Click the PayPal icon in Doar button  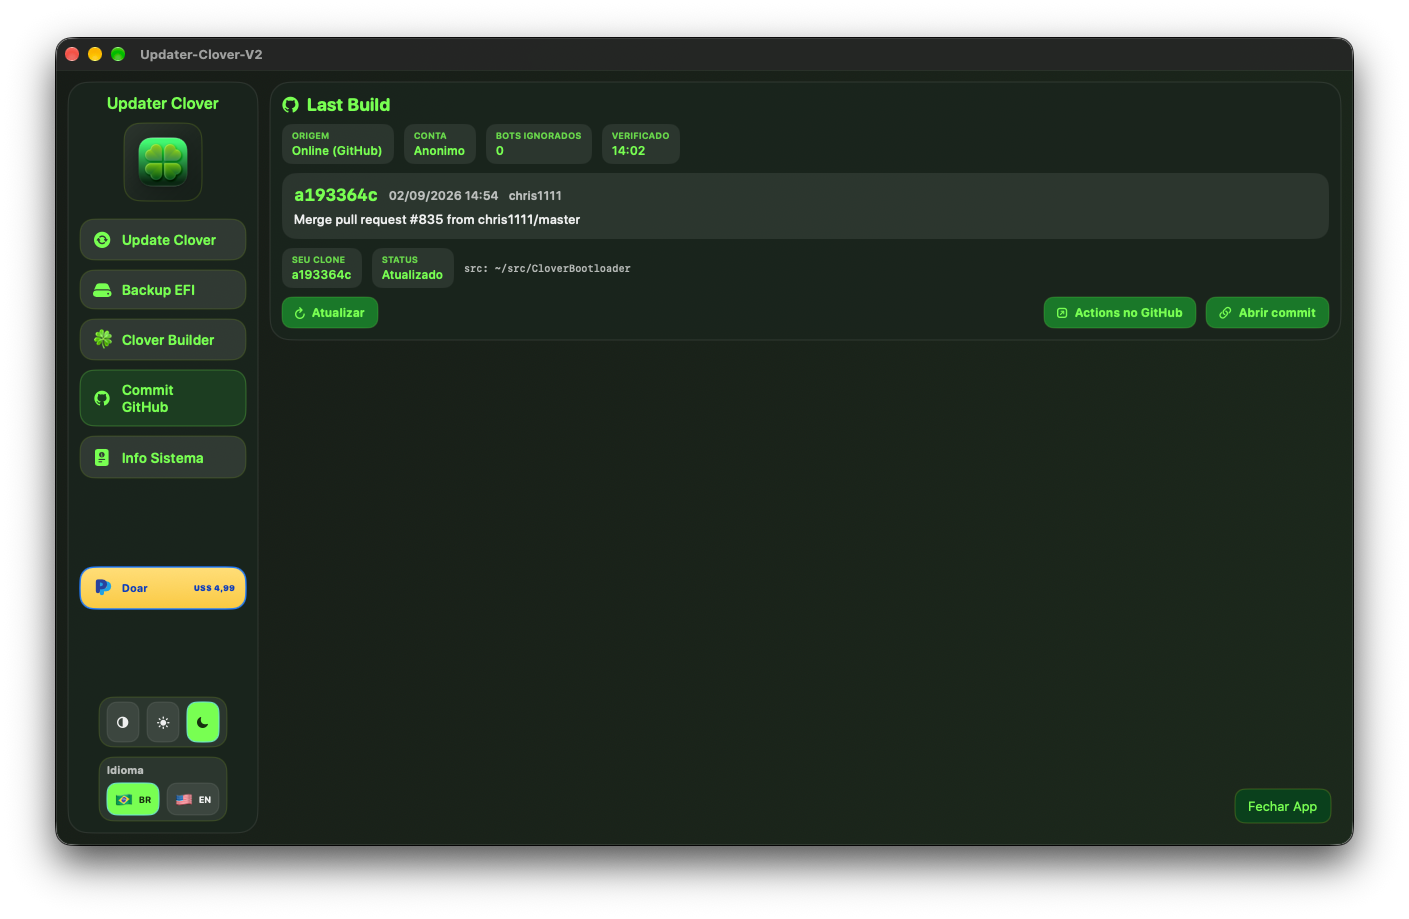(x=103, y=587)
